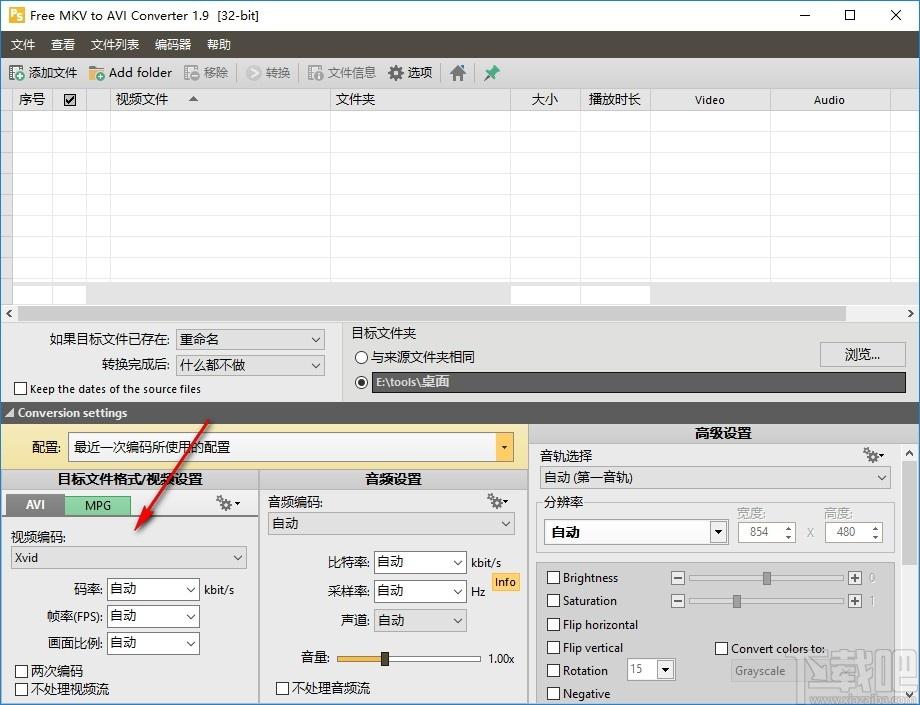Image resolution: width=920 pixels, height=705 pixels.
Task: Select same-as-source-folder radio option
Action: [x=361, y=357]
